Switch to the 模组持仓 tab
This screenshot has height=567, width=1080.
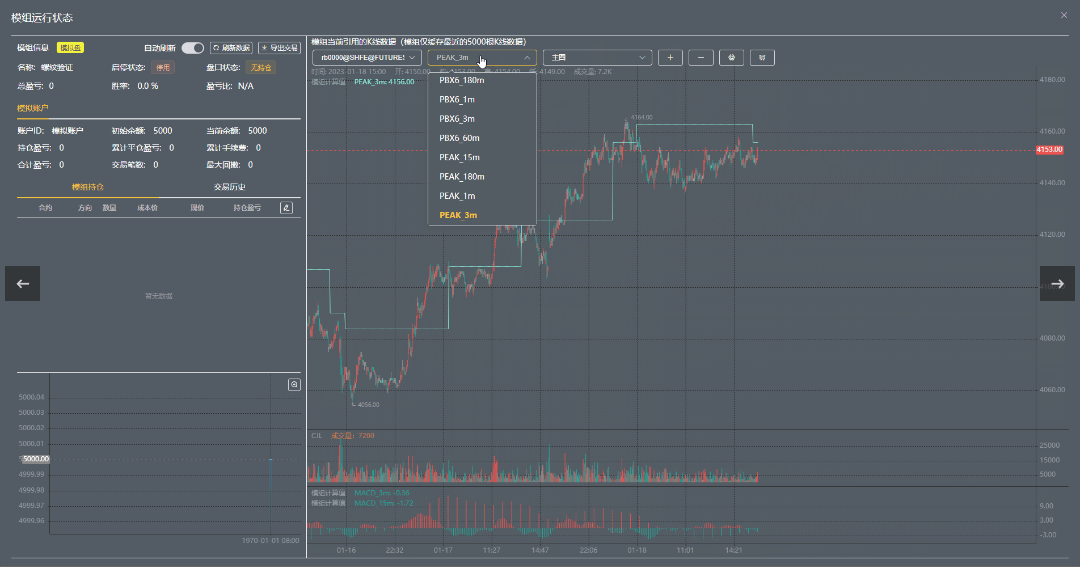tap(88, 187)
